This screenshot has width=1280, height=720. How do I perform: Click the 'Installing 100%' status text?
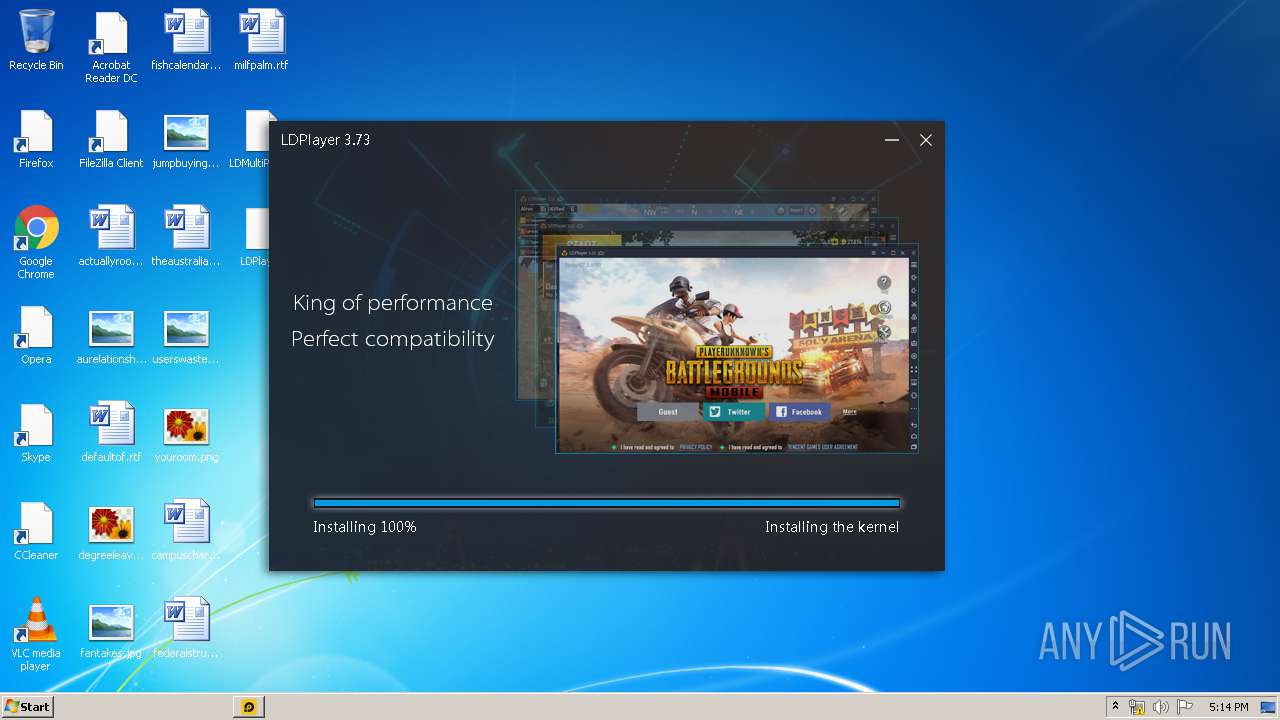coord(365,527)
